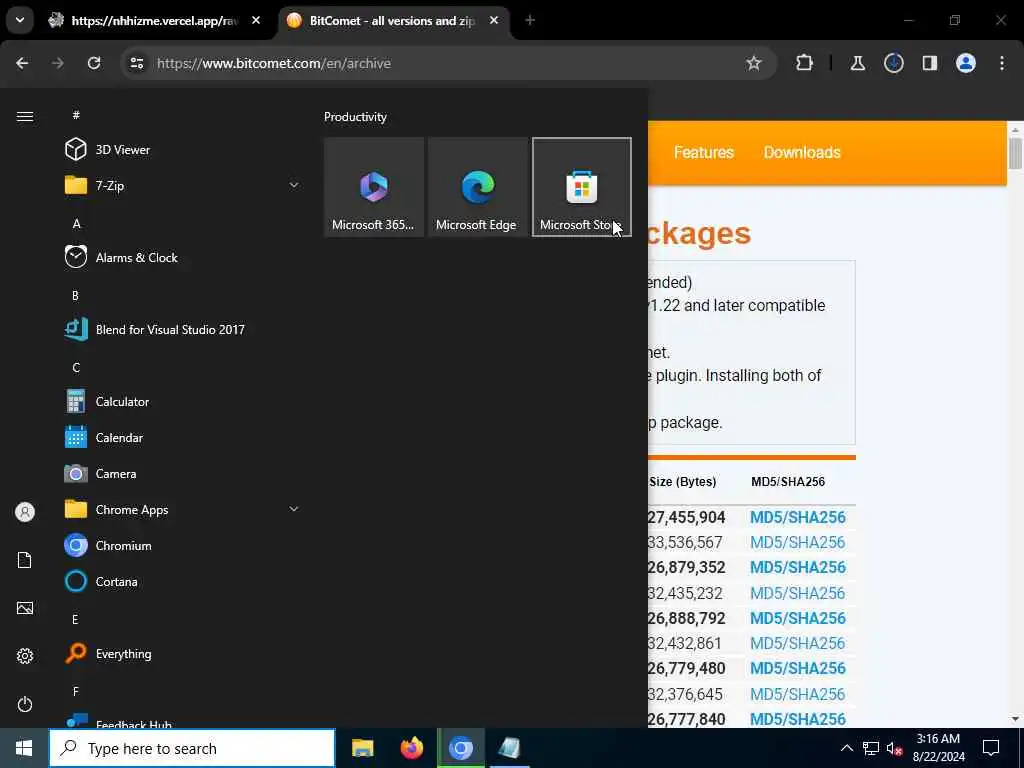Viewport: 1024px width, 768px height.
Task: Launch the Calculator app
Action: pyautogui.click(x=183, y=402)
